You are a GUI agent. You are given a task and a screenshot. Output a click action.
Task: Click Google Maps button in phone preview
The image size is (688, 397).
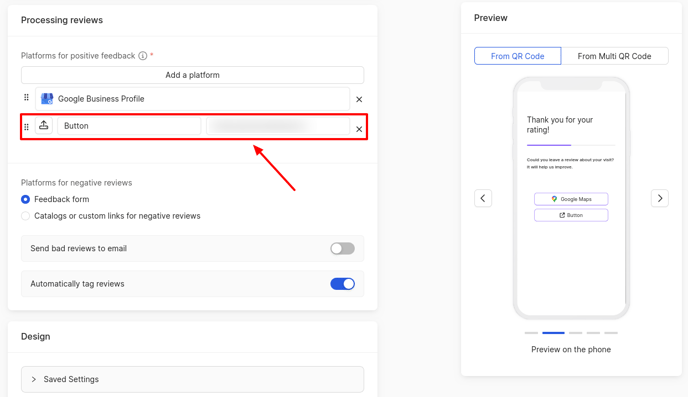(571, 199)
